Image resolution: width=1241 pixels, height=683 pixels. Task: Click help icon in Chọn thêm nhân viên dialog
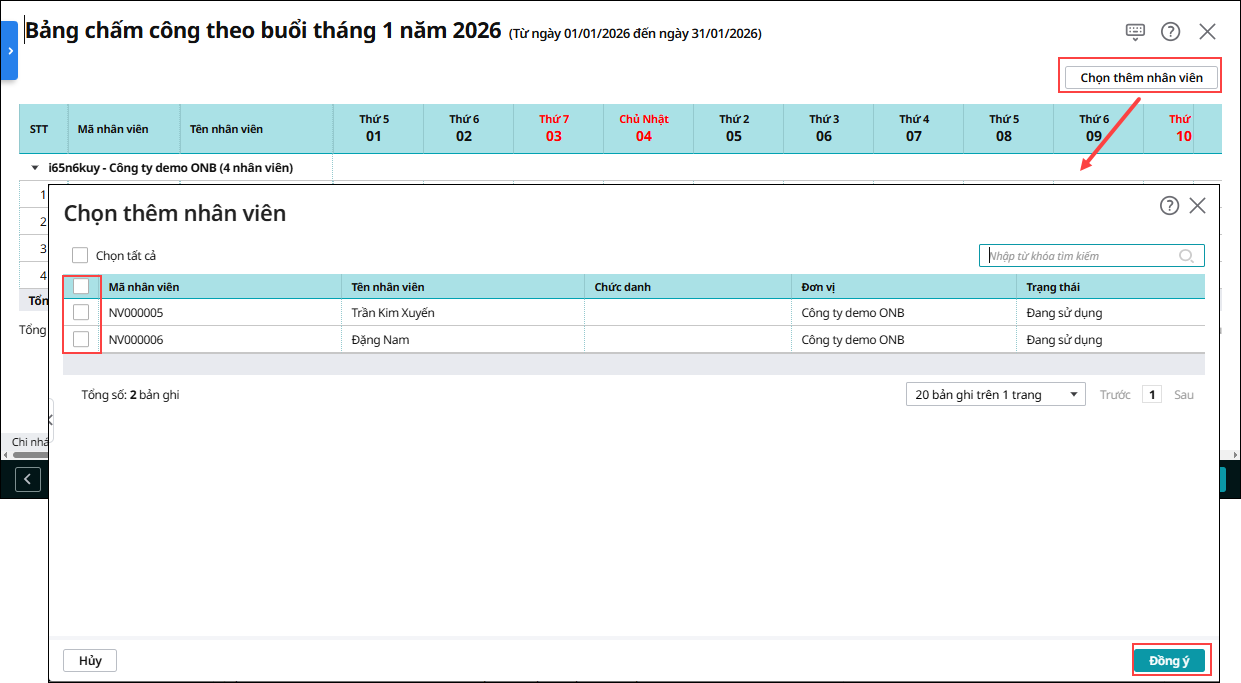(x=1169, y=205)
